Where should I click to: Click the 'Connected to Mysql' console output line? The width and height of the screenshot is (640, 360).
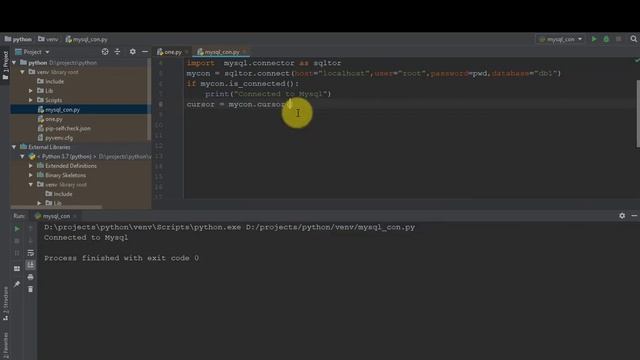coord(86,238)
